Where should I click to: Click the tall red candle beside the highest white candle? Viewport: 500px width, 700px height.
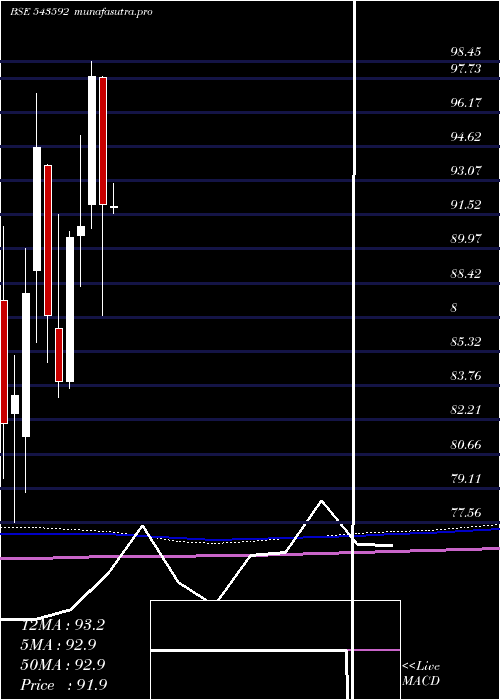click(103, 141)
